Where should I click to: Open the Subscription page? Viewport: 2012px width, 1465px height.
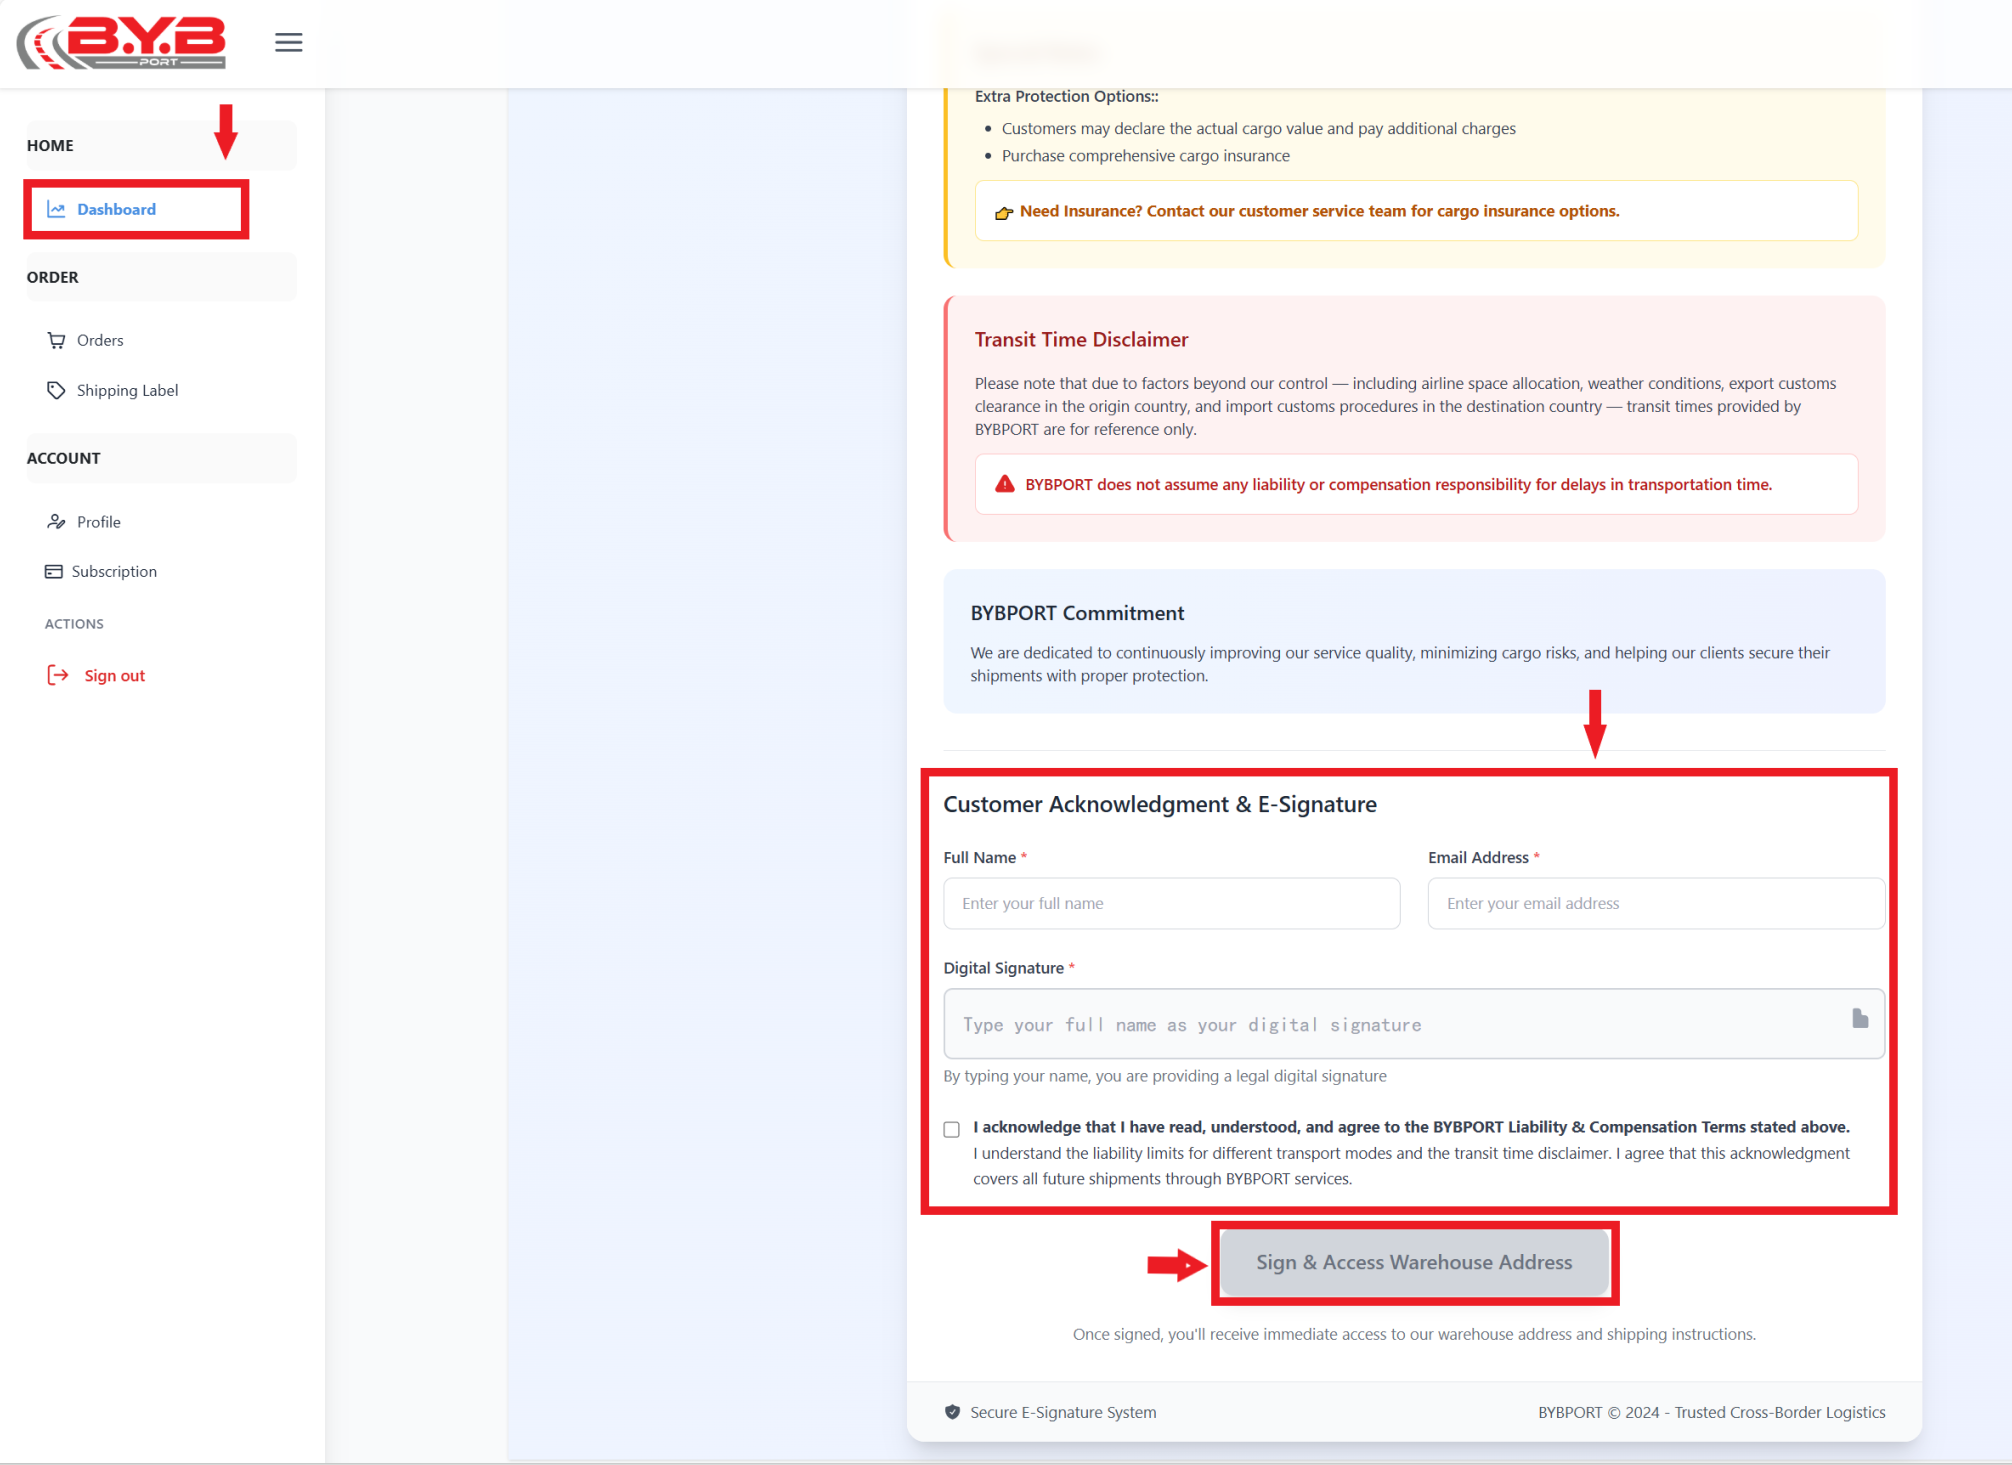tap(114, 572)
